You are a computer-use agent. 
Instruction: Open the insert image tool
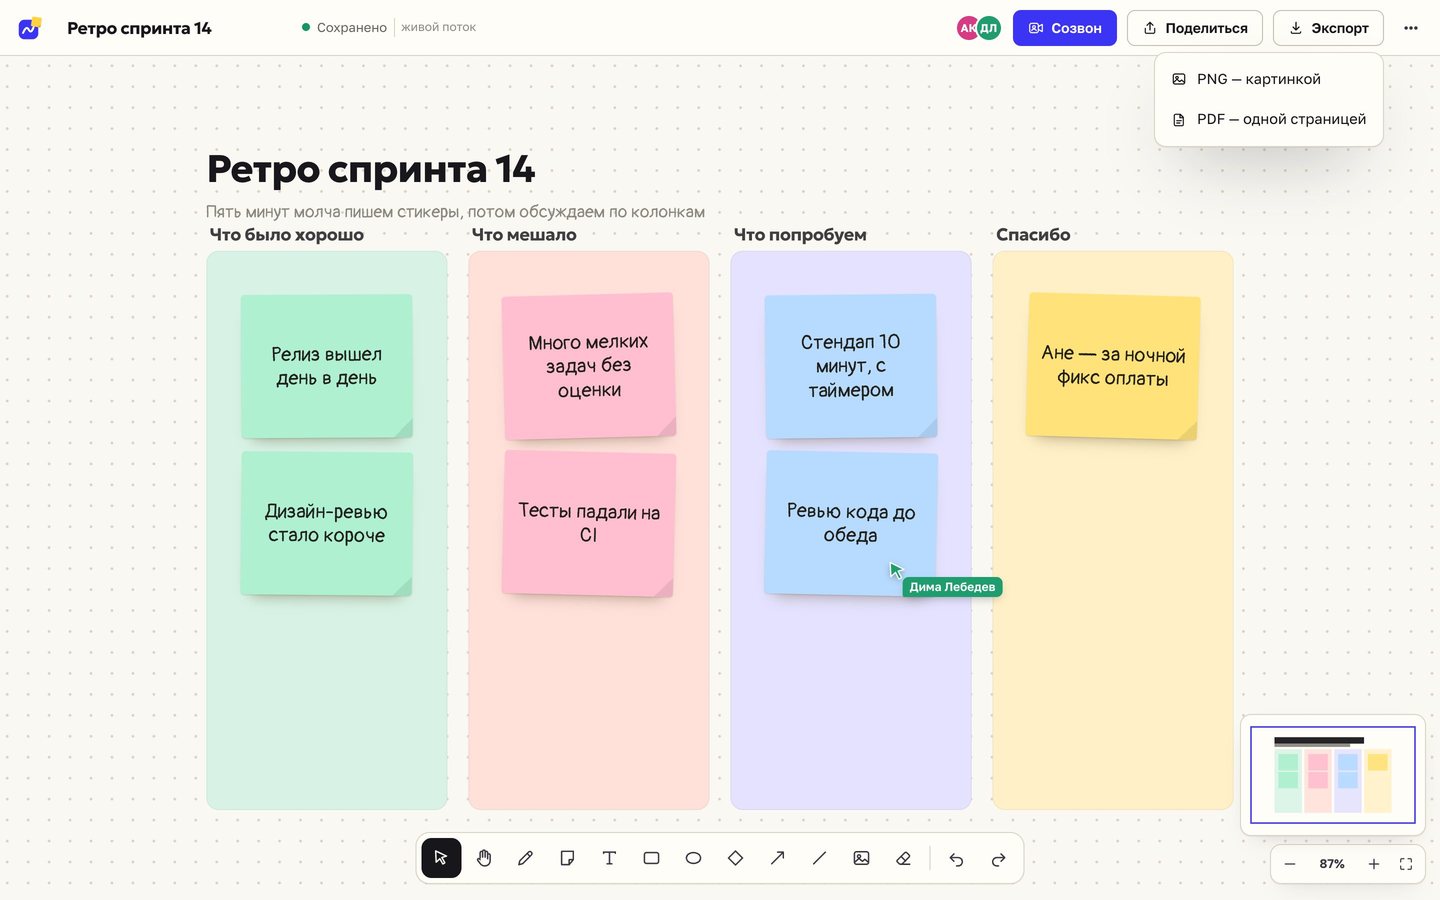tap(861, 858)
